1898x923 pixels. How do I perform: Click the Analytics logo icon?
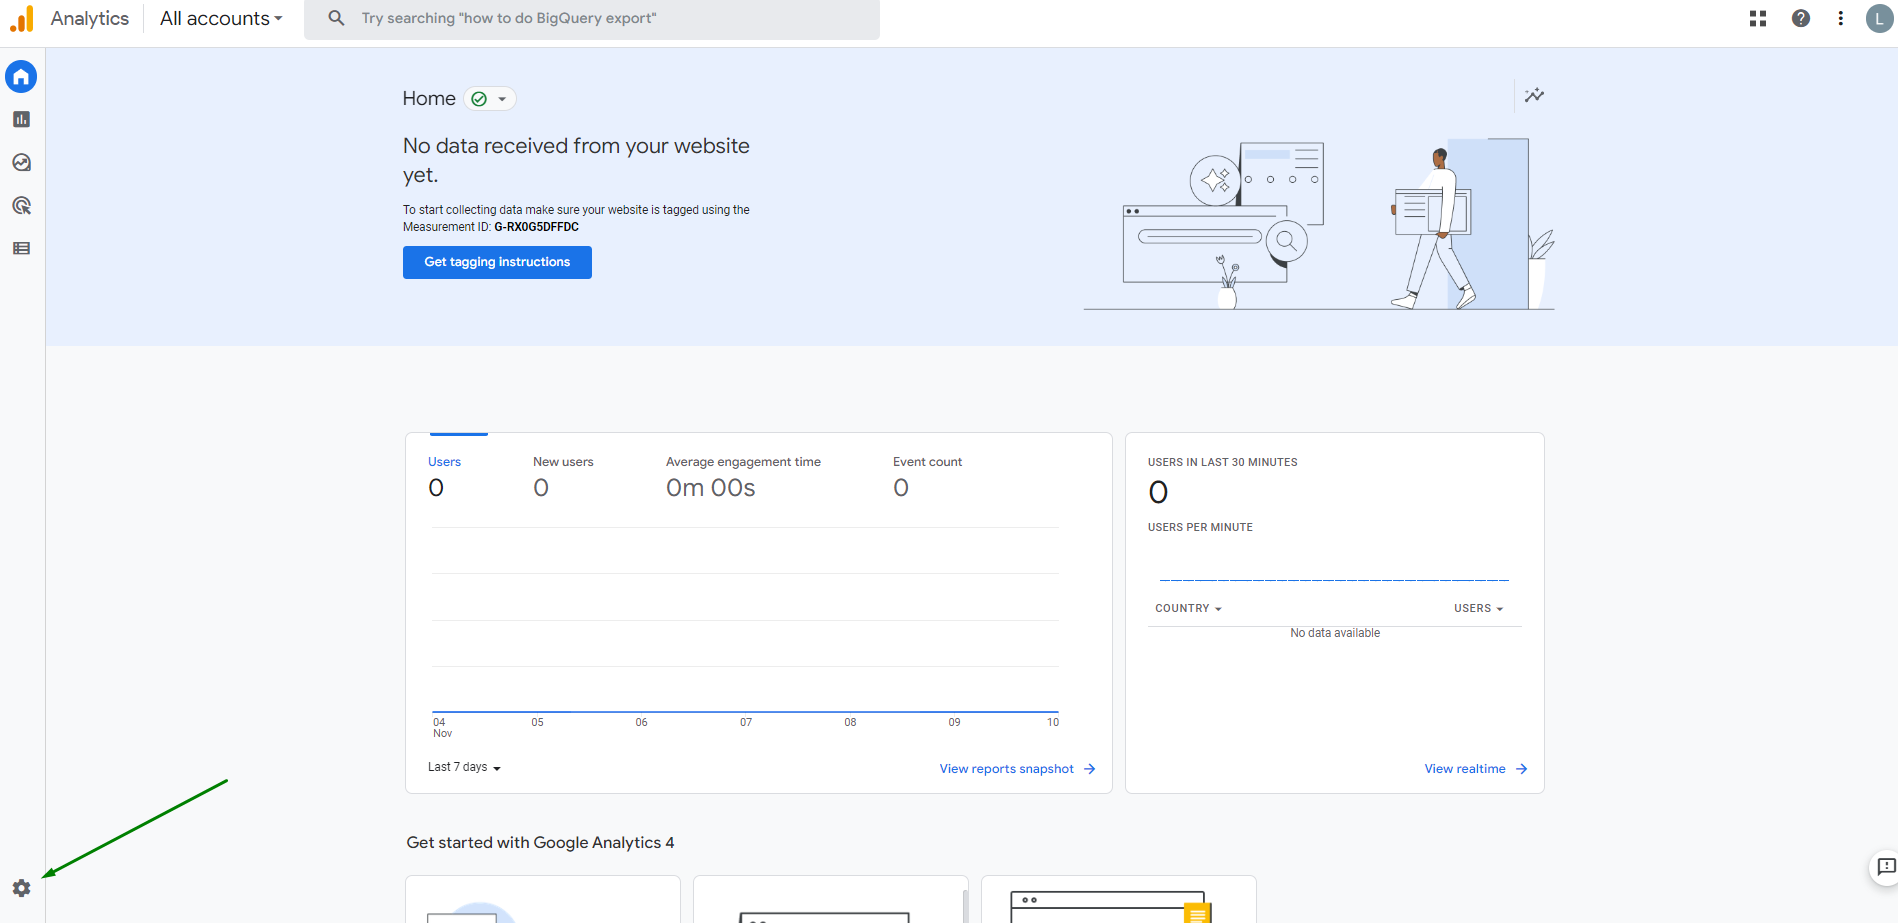coord(22,18)
